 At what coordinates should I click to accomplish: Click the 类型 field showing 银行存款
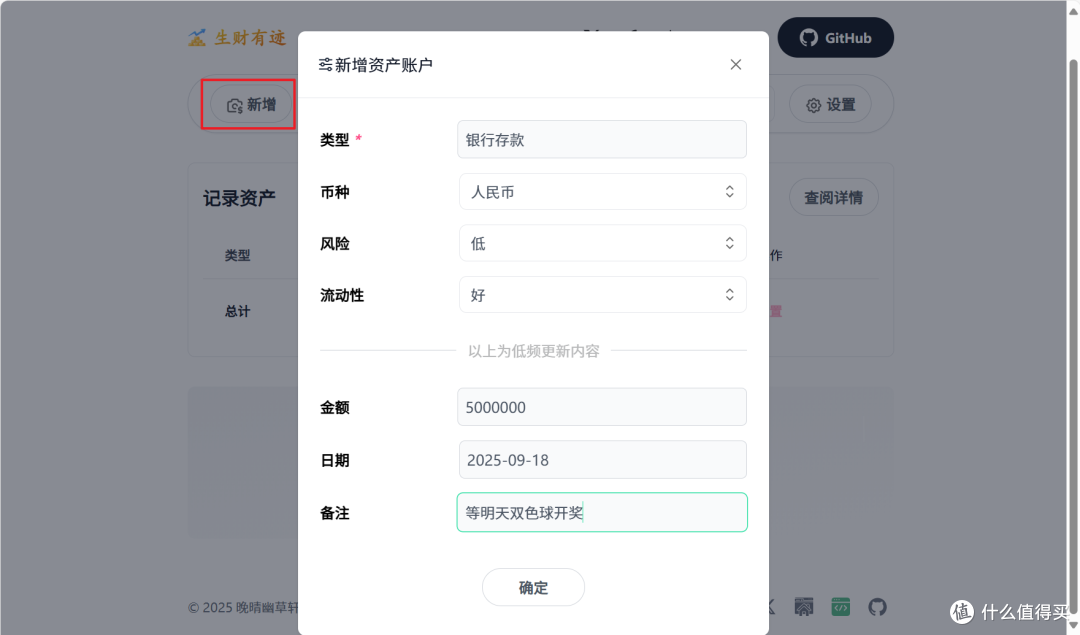[602, 140]
